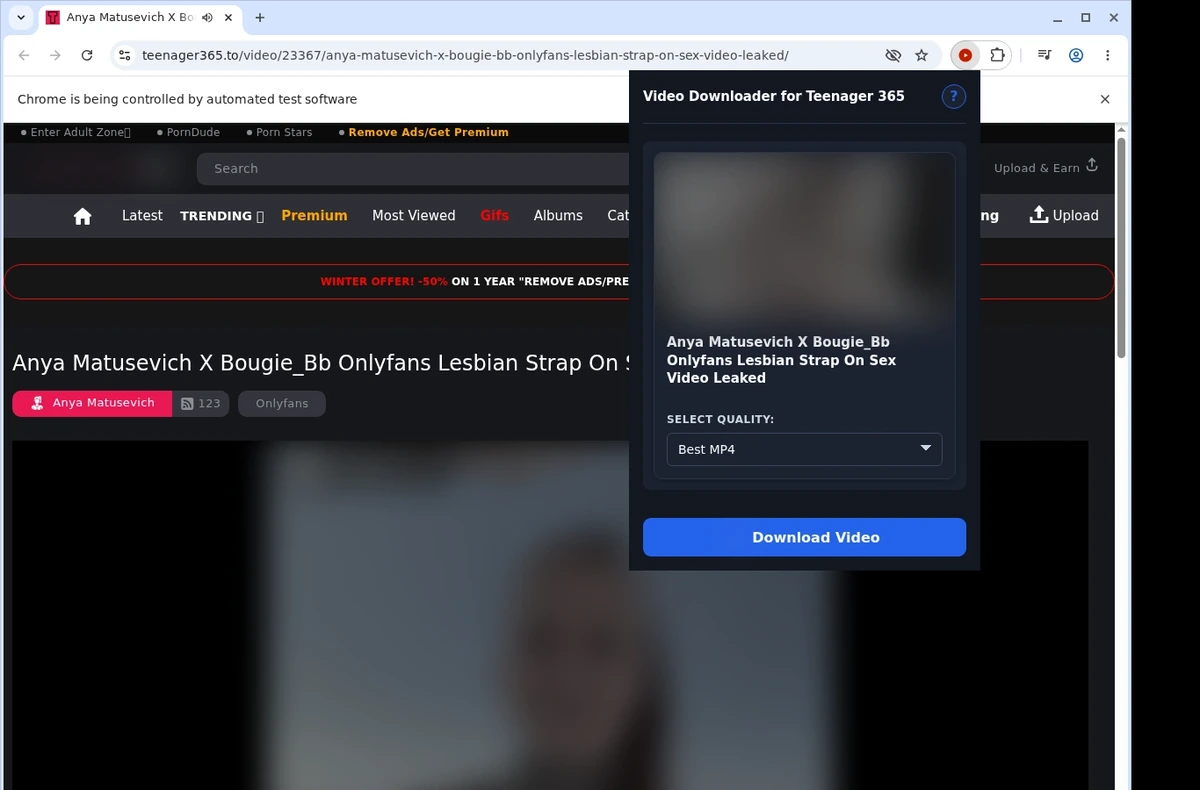Screen dimensions: 1200x790
Task: Click the page video title heading
Action: (320, 363)
